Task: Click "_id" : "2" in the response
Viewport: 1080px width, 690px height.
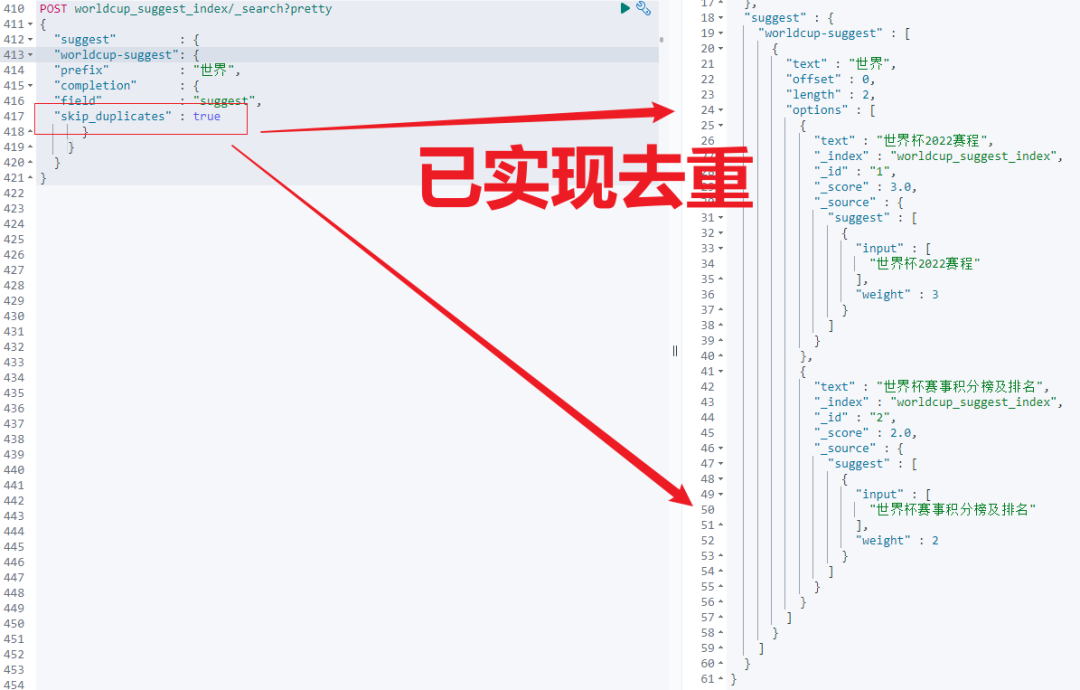Action: (855, 417)
